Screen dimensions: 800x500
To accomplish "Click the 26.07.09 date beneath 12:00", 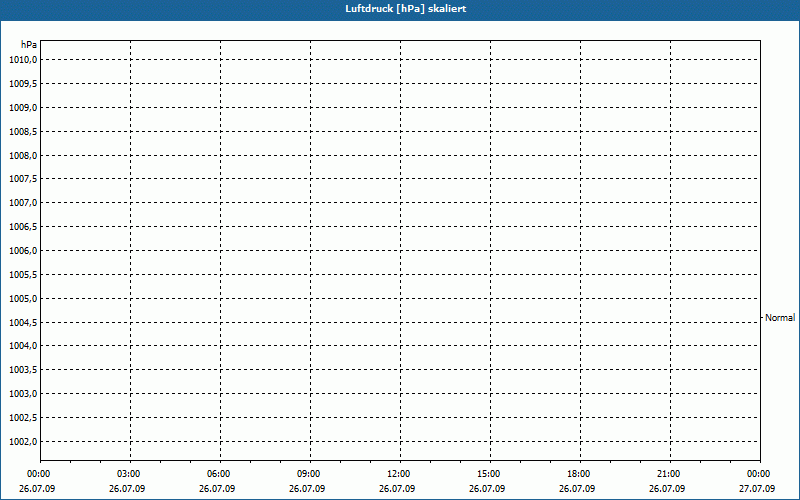I will point(397,489).
